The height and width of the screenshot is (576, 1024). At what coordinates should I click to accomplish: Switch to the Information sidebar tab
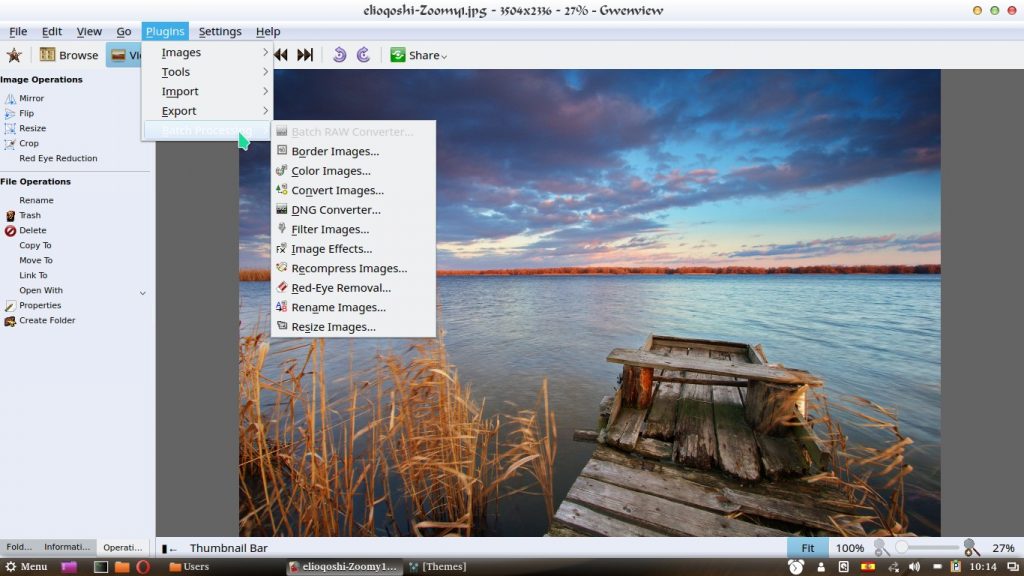tap(67, 547)
